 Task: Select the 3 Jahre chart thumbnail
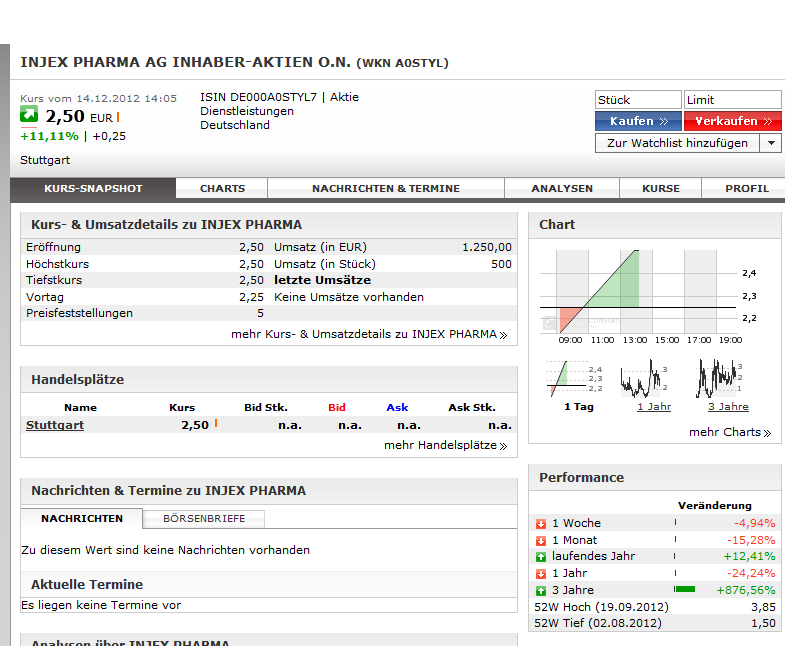(720, 379)
